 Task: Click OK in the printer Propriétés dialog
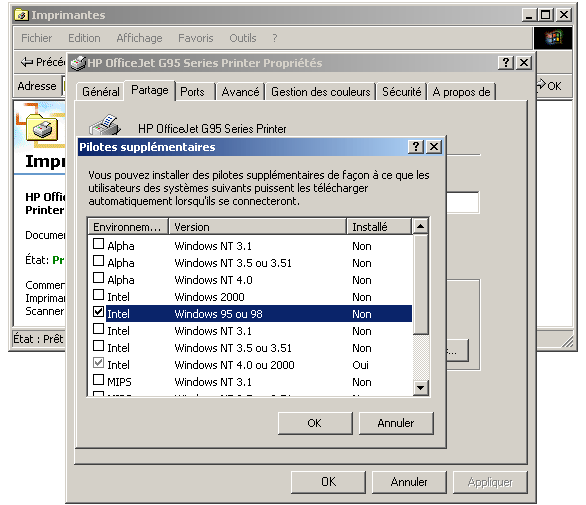(328, 482)
